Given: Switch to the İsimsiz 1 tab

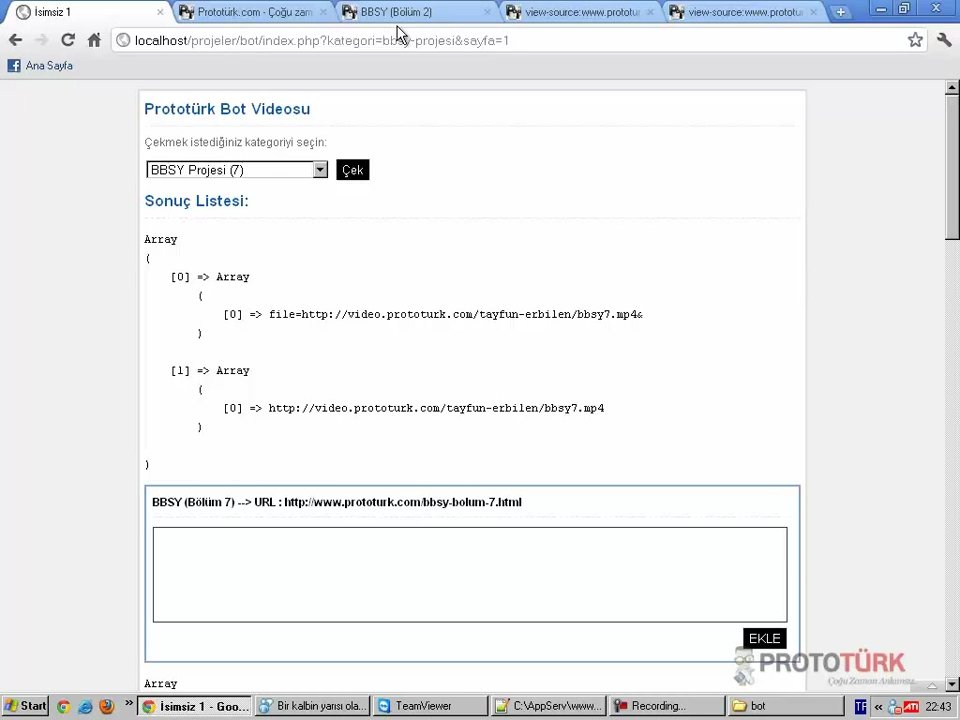Looking at the screenshot, I should tap(86, 12).
